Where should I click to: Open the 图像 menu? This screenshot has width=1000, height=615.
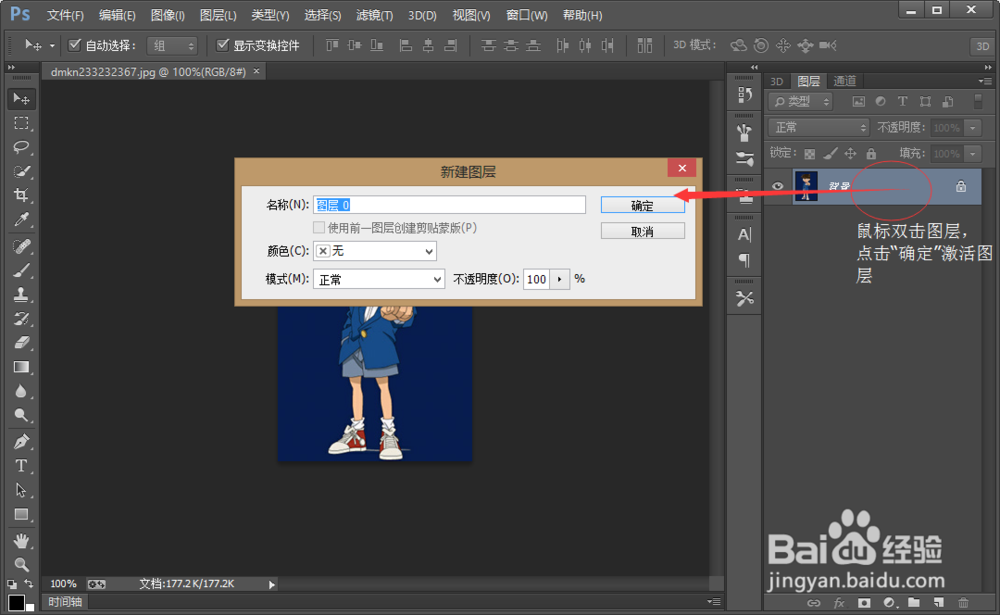(x=168, y=15)
